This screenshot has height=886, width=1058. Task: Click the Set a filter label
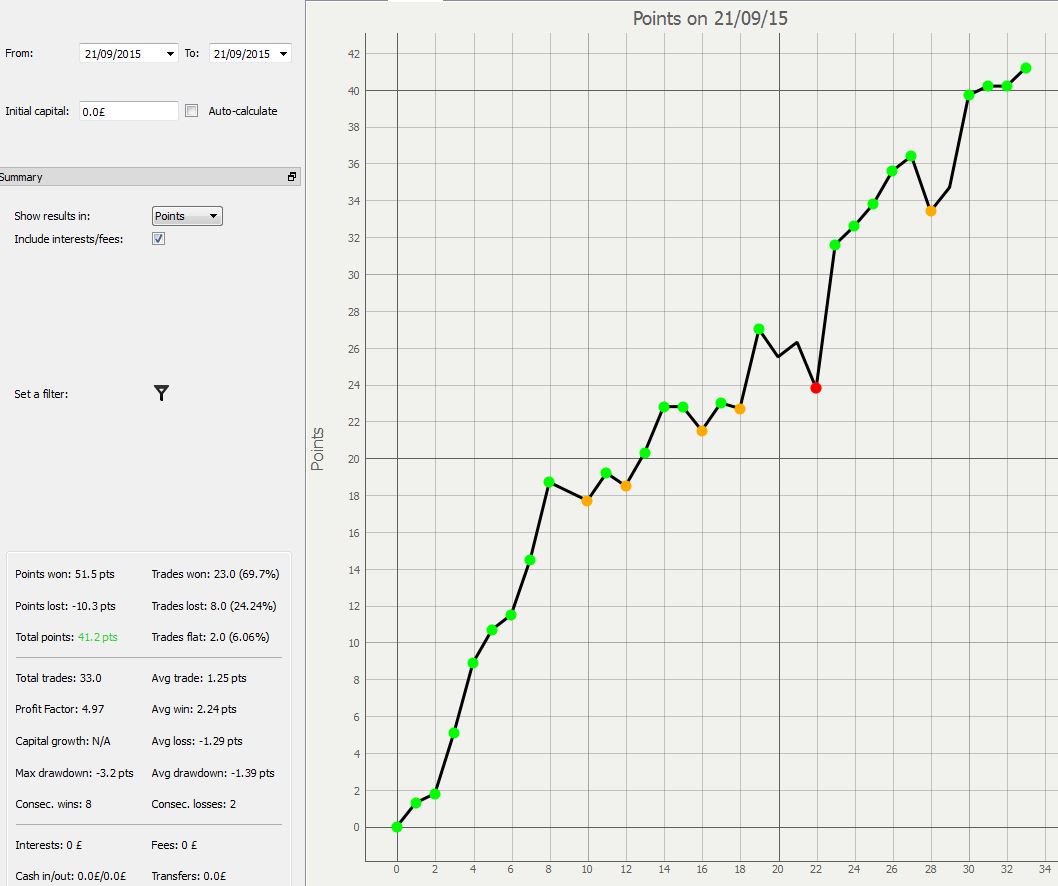pyautogui.click(x=41, y=394)
